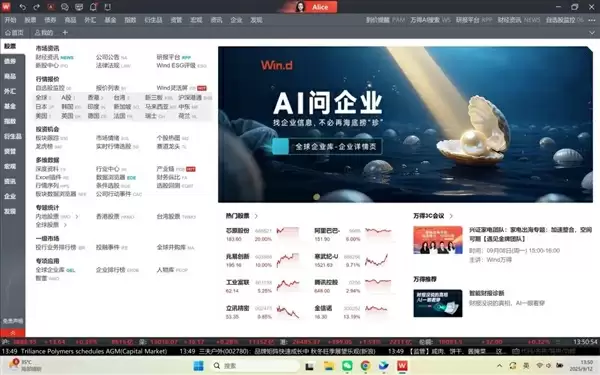Click the redo arrow in the title bar
Image resolution: width=600 pixels, height=375 pixels.
(36, 7)
